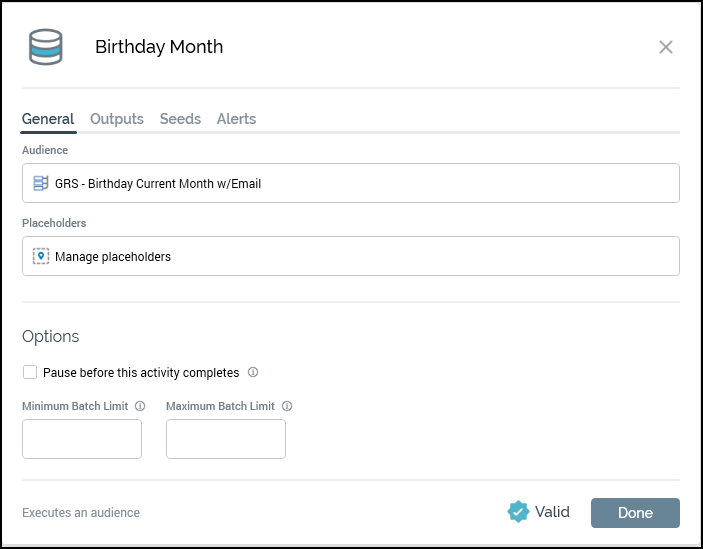Viewport: 703px width, 549px height.
Task: Show info for Minimum Batch Limit
Action: click(x=140, y=407)
